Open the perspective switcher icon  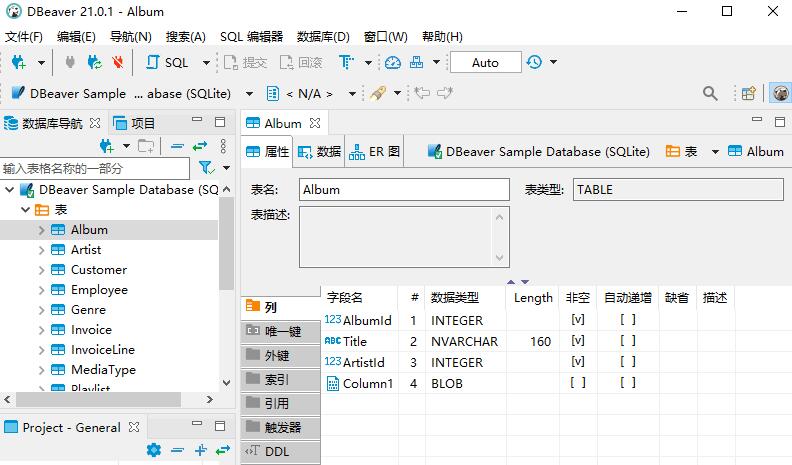pos(749,93)
